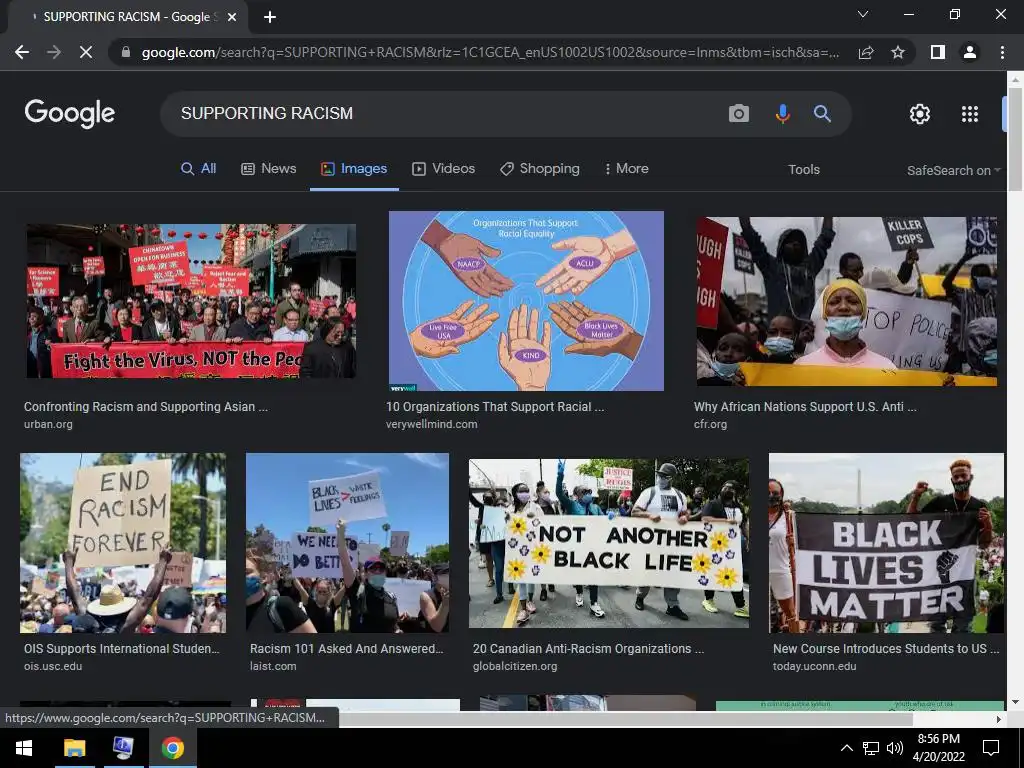Screen dimensions: 1024x768
Task: Switch to the News tab
Action: (269, 168)
